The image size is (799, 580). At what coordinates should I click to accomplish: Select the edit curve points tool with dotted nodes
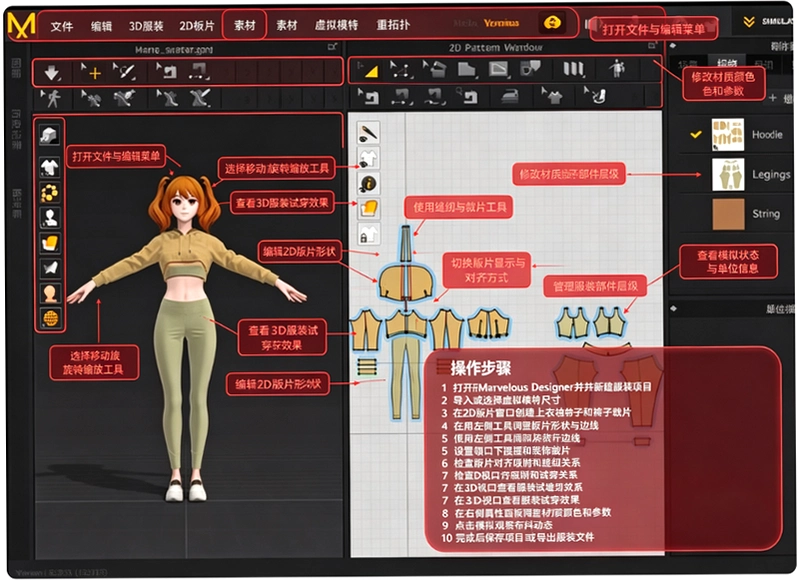(x=401, y=70)
